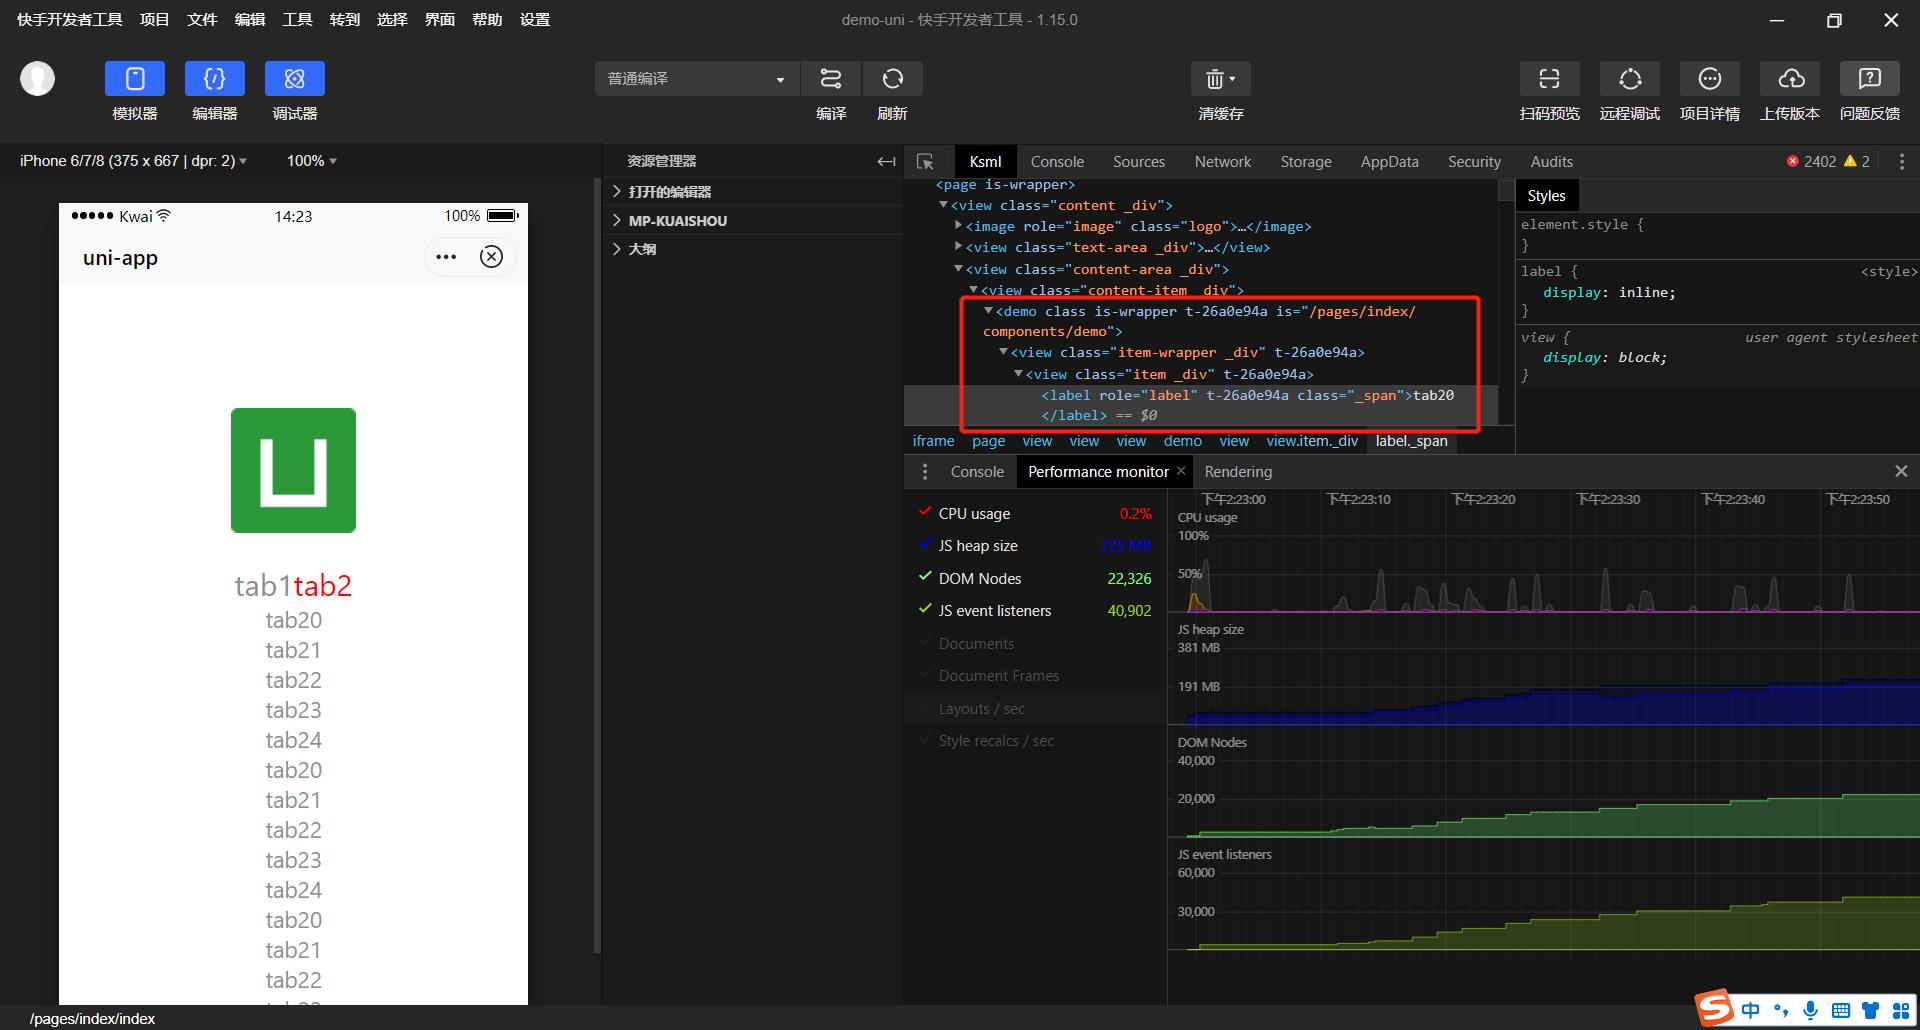Click the demo breadcrumb element
Image resolution: width=1920 pixels, height=1030 pixels.
tap(1182, 441)
